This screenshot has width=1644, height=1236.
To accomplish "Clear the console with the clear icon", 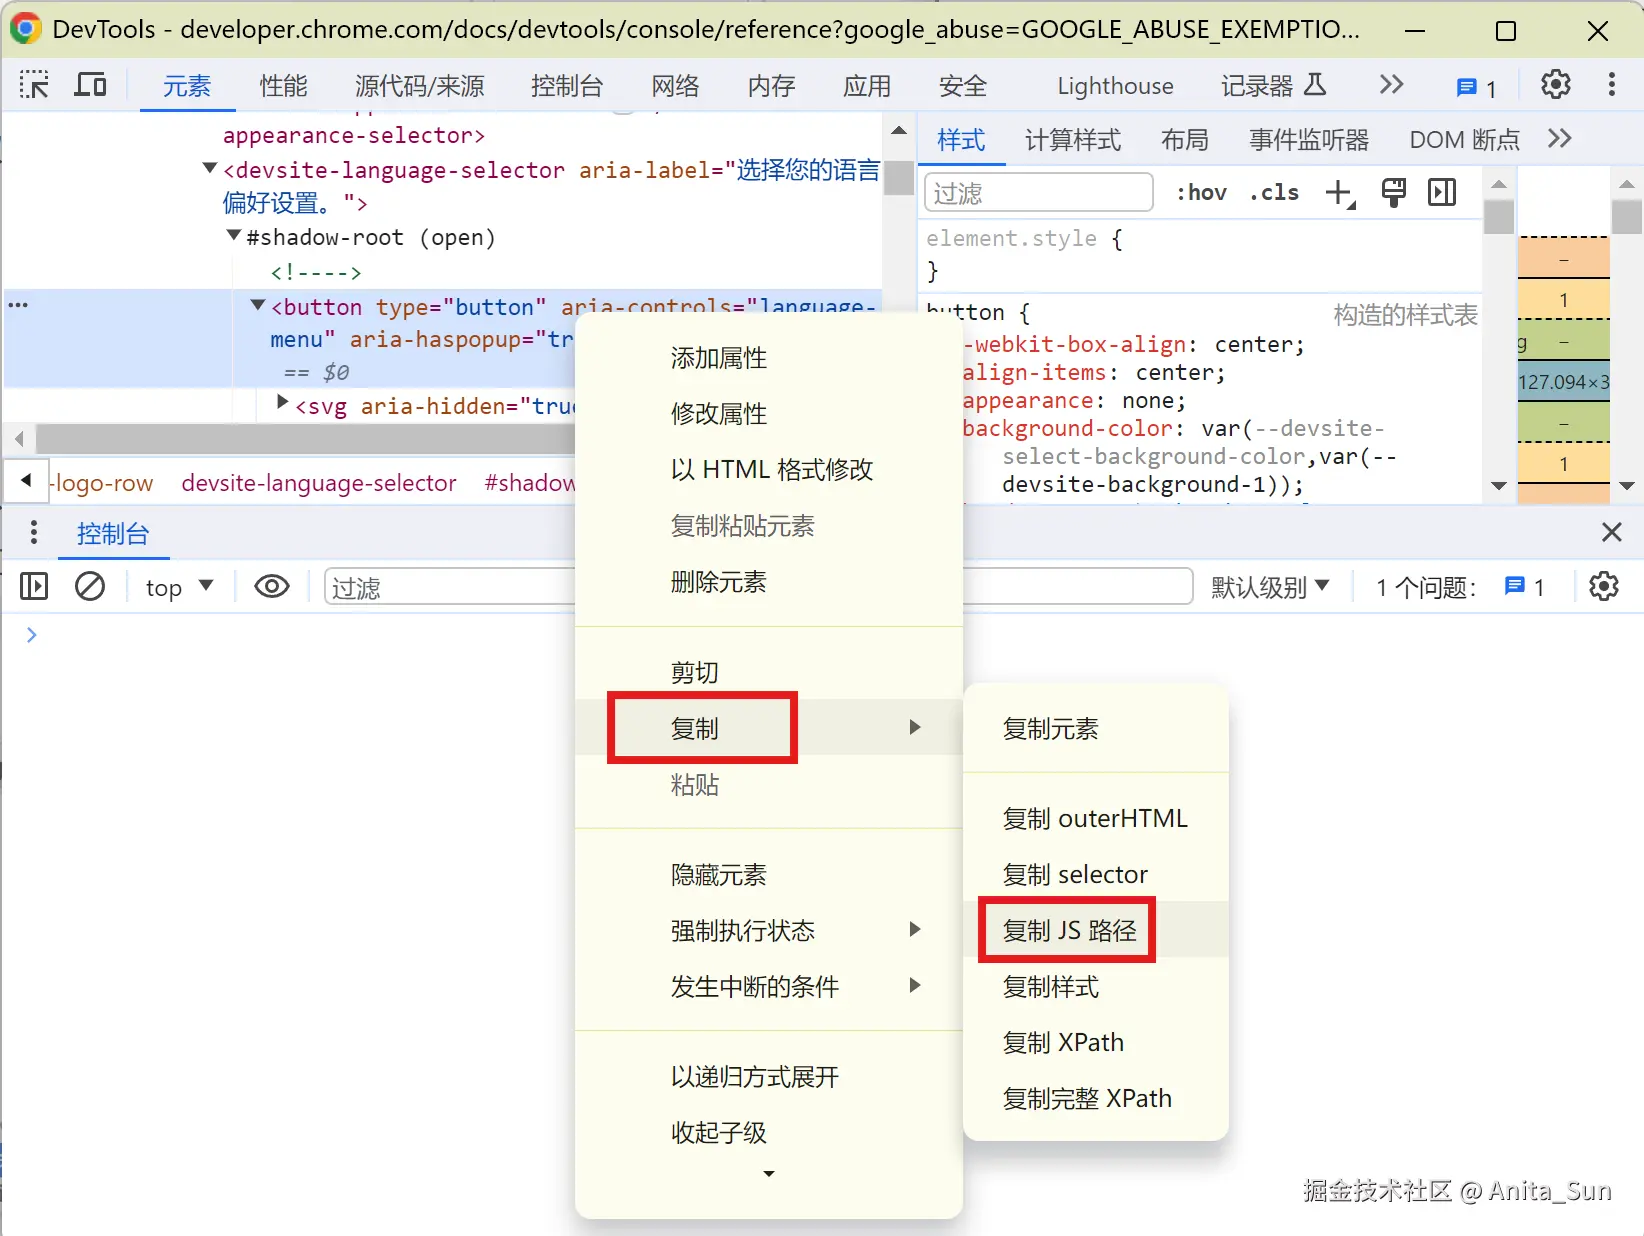I will [x=90, y=586].
